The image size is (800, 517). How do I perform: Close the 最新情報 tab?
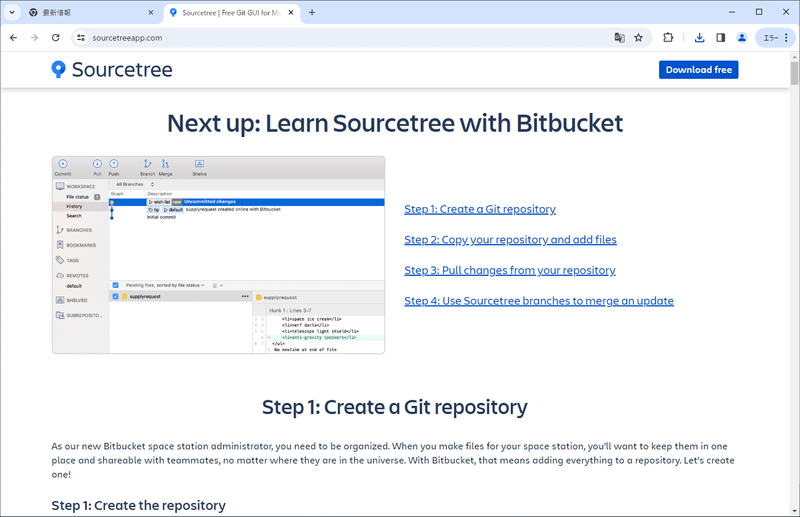pos(151,13)
